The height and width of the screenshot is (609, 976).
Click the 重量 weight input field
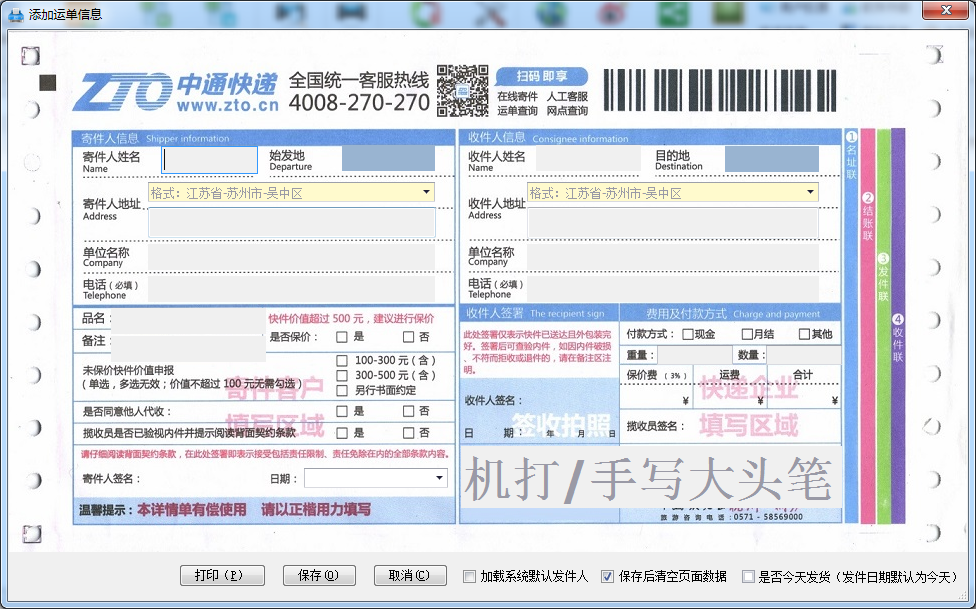[695, 355]
